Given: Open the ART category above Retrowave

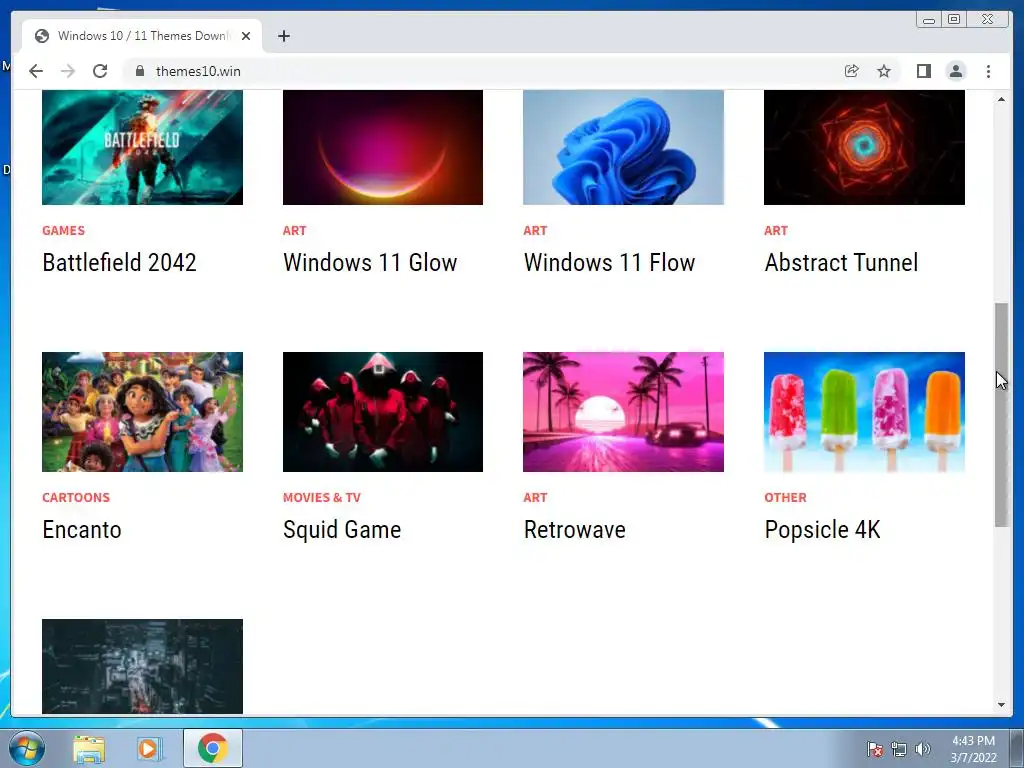Looking at the screenshot, I should [x=535, y=498].
